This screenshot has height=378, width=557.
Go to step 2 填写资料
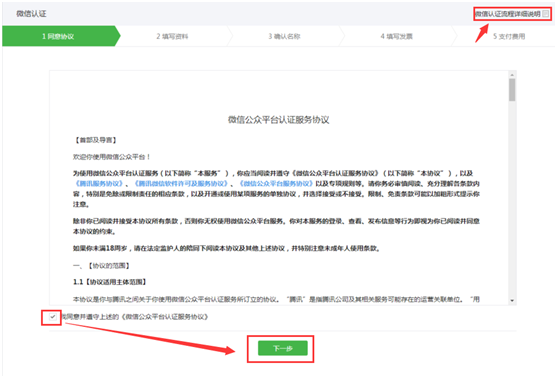coord(173,36)
